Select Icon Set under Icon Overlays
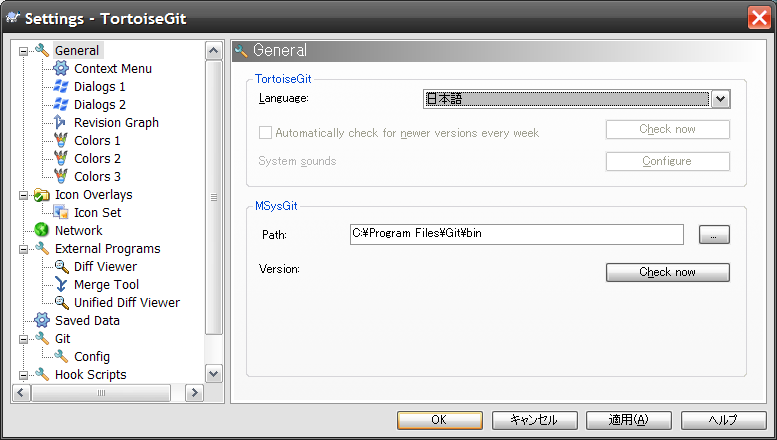The width and height of the screenshot is (777, 440). pos(98,213)
